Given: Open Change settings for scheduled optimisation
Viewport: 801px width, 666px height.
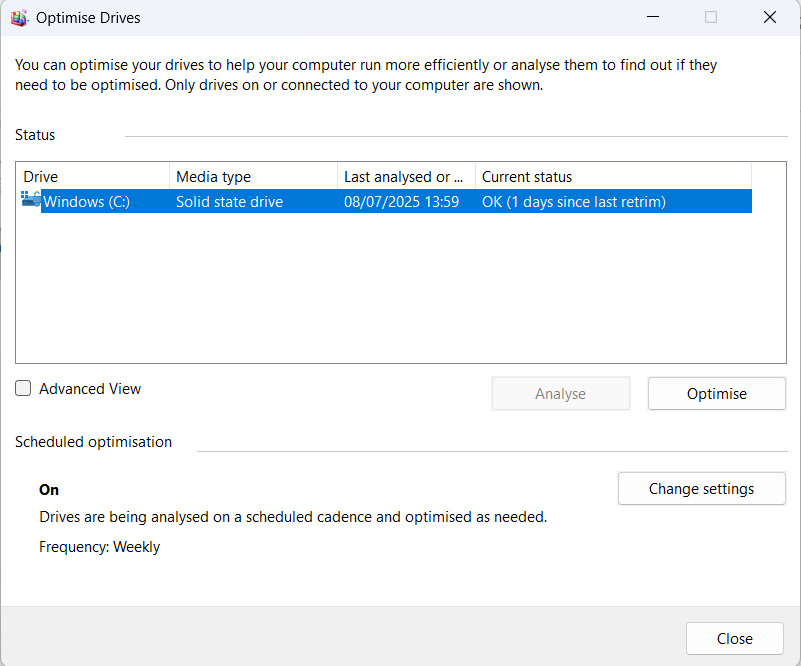Looking at the screenshot, I should coord(701,489).
